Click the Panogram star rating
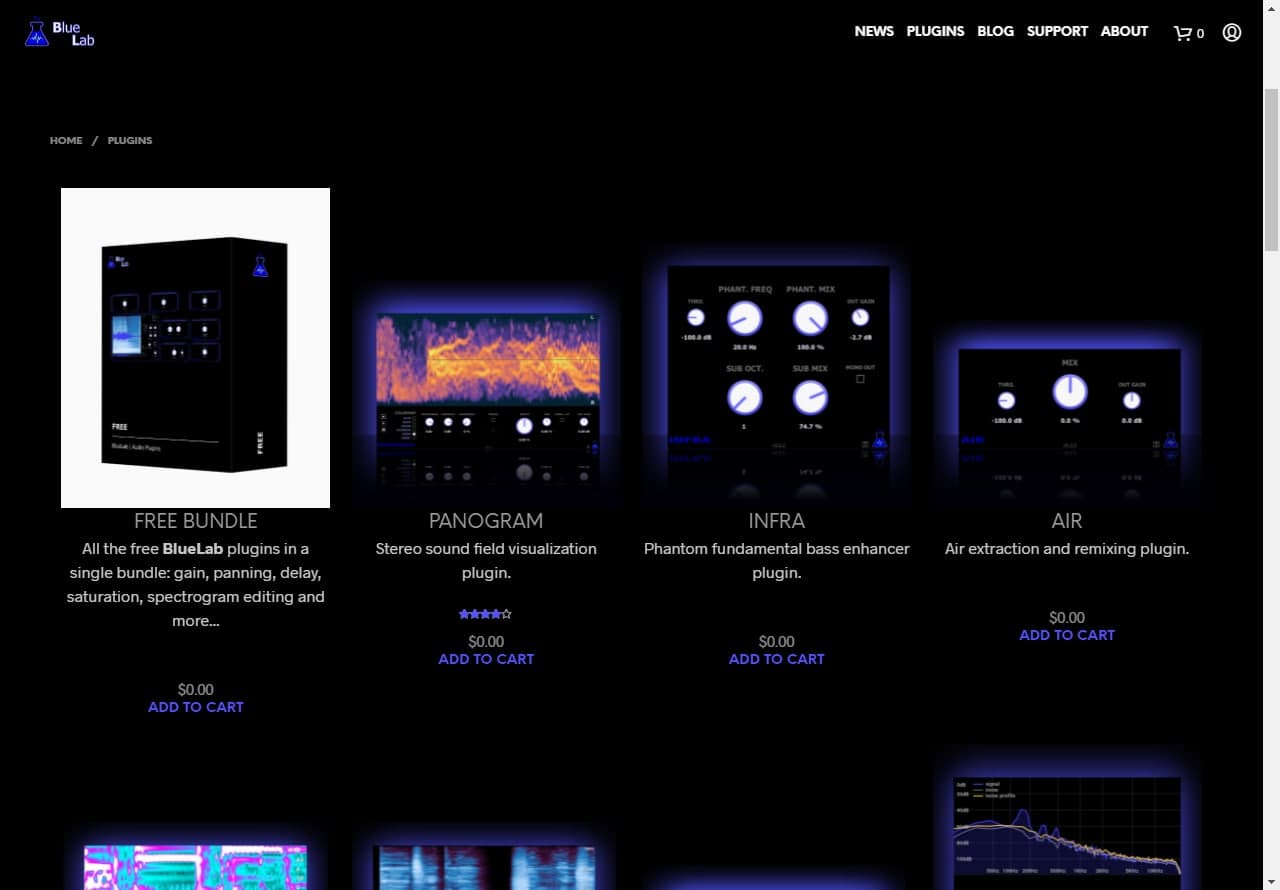 [486, 614]
